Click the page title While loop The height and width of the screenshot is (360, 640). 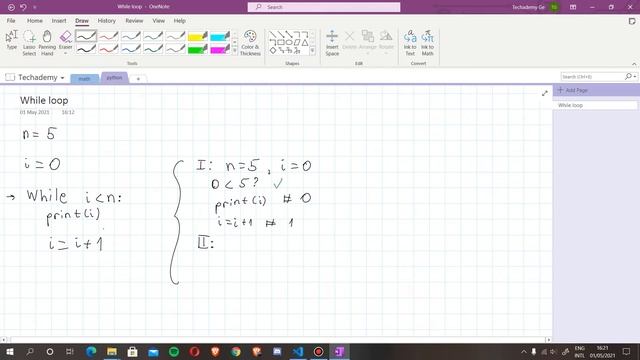coord(44,100)
